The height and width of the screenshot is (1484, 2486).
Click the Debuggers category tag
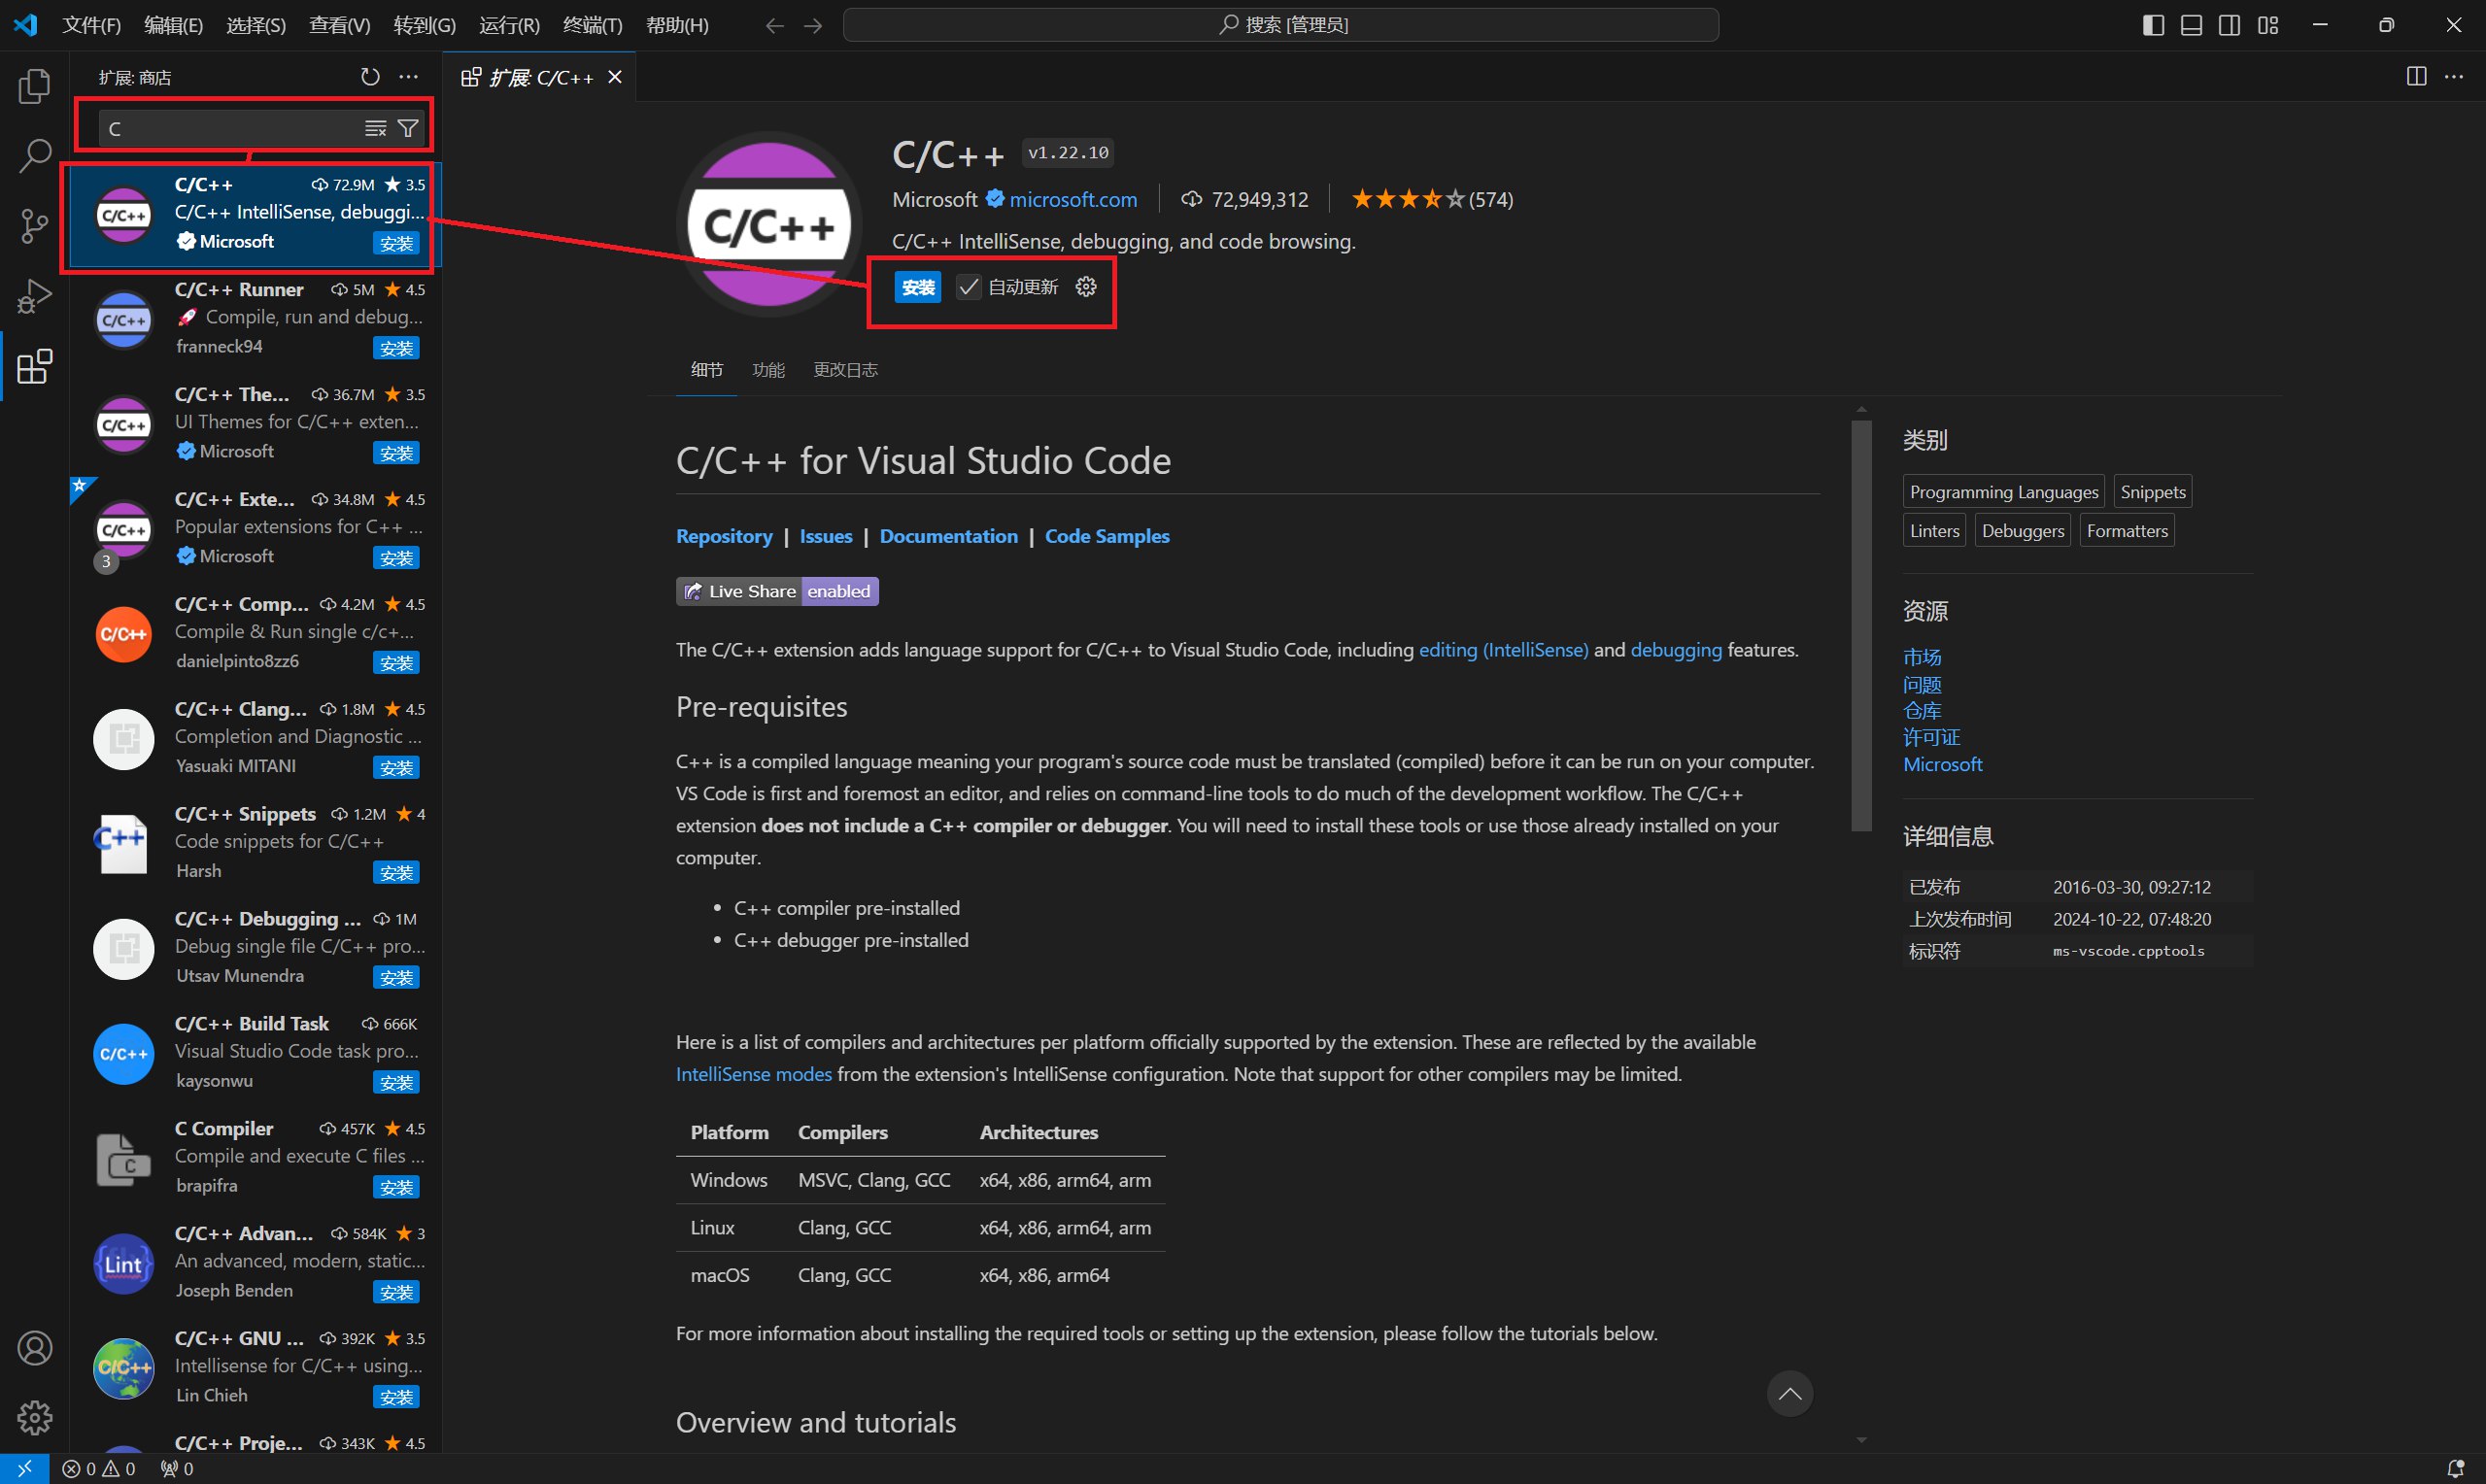[2022, 531]
